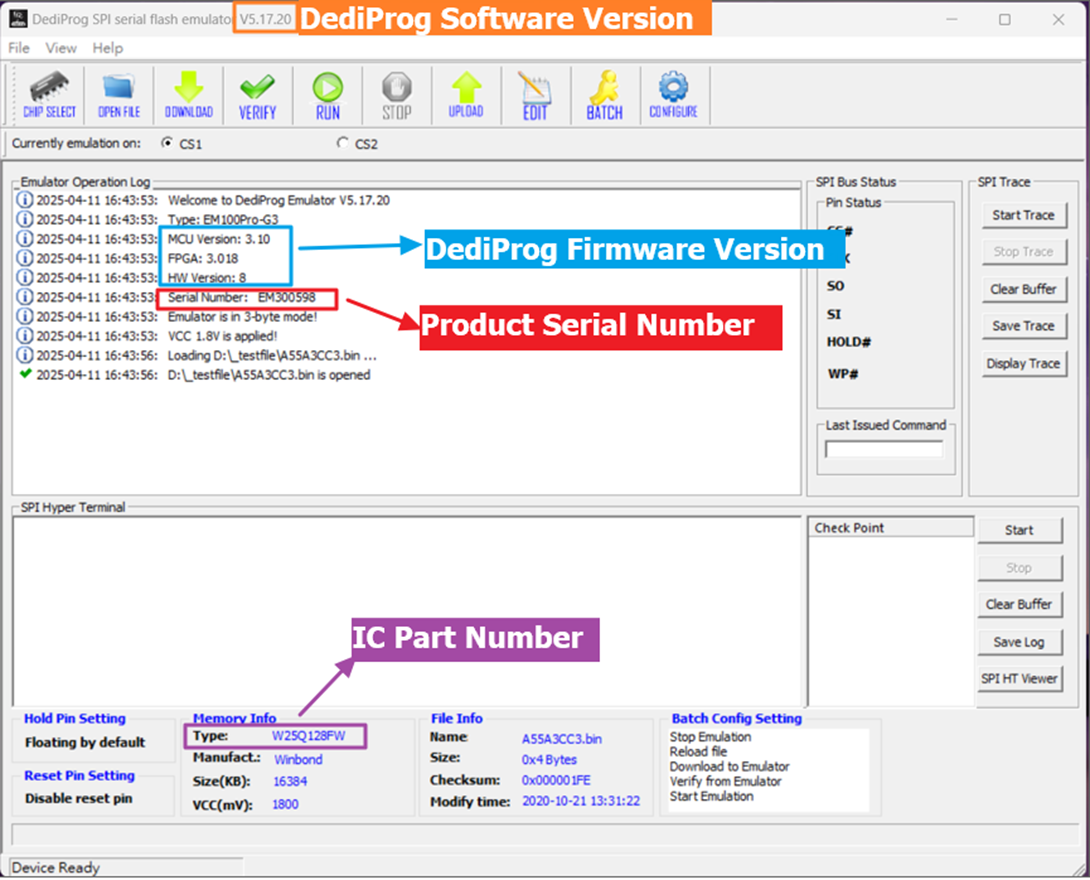Click 'Stop Emulation' in Batch Config Setting
1090x880 pixels.
(710, 738)
